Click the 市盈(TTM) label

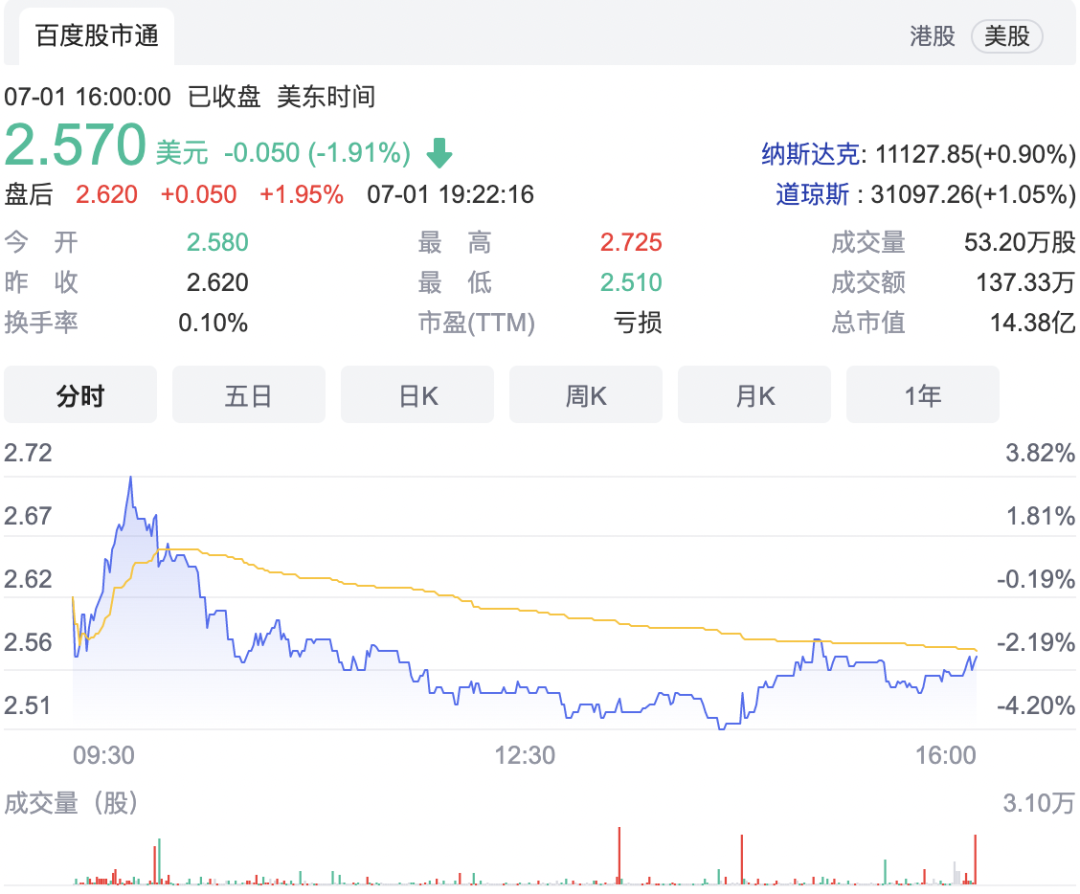tap(476, 323)
